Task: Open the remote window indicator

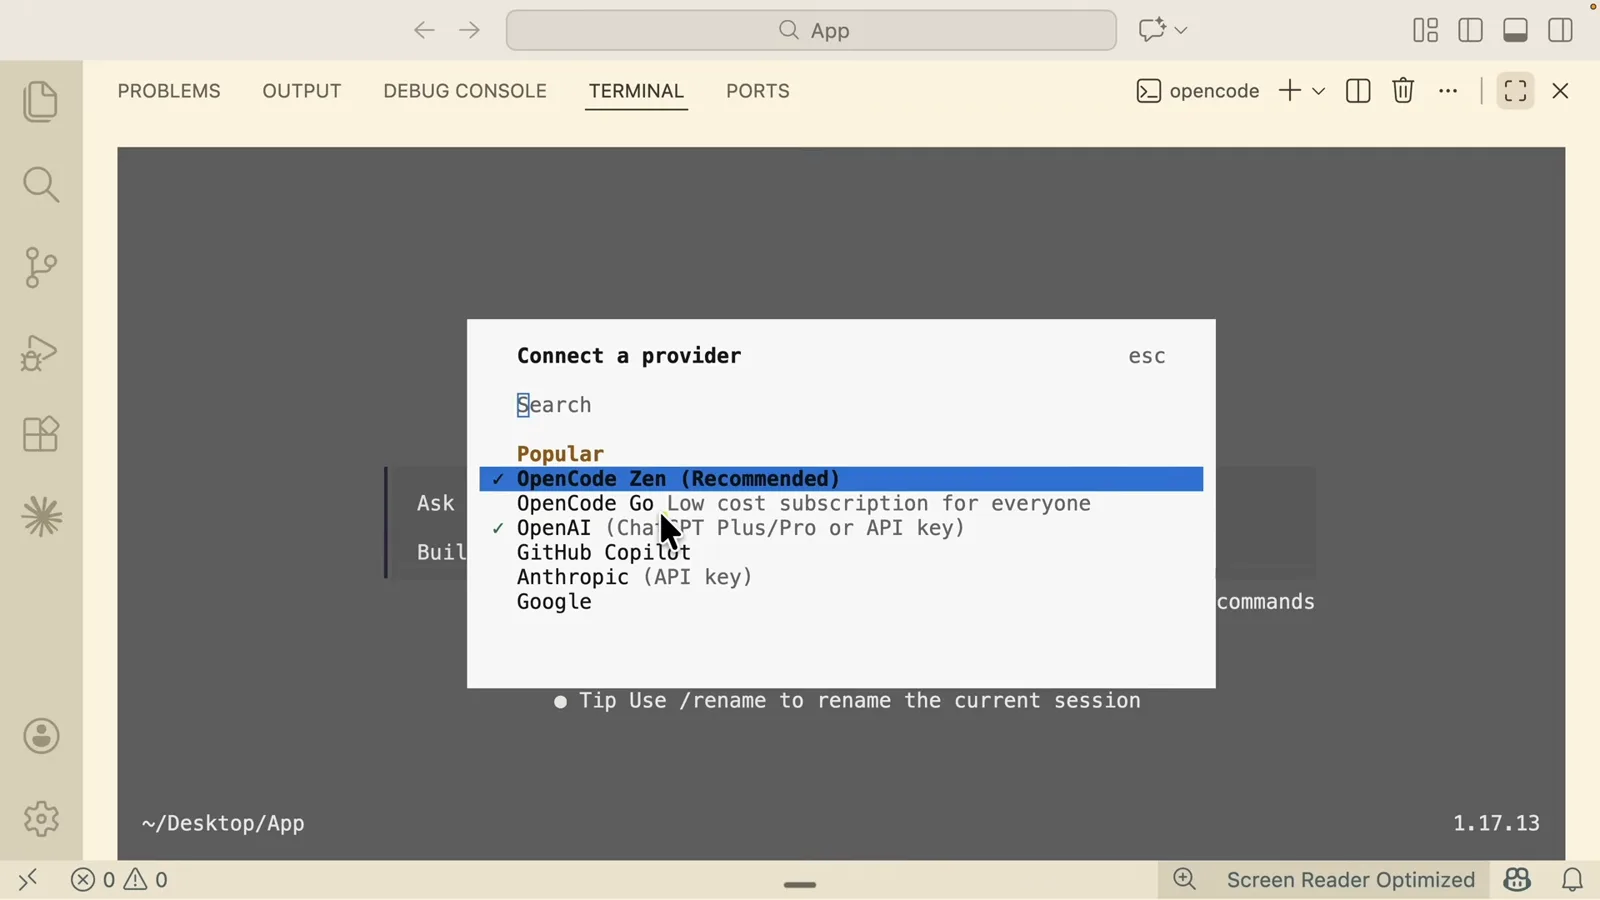Action: (27, 880)
